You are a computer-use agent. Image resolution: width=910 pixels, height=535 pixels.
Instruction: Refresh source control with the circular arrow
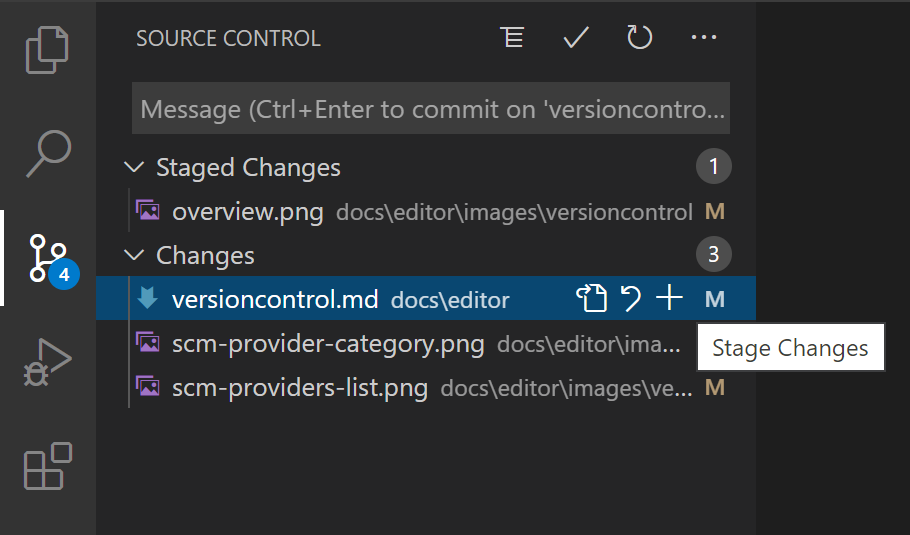(639, 38)
